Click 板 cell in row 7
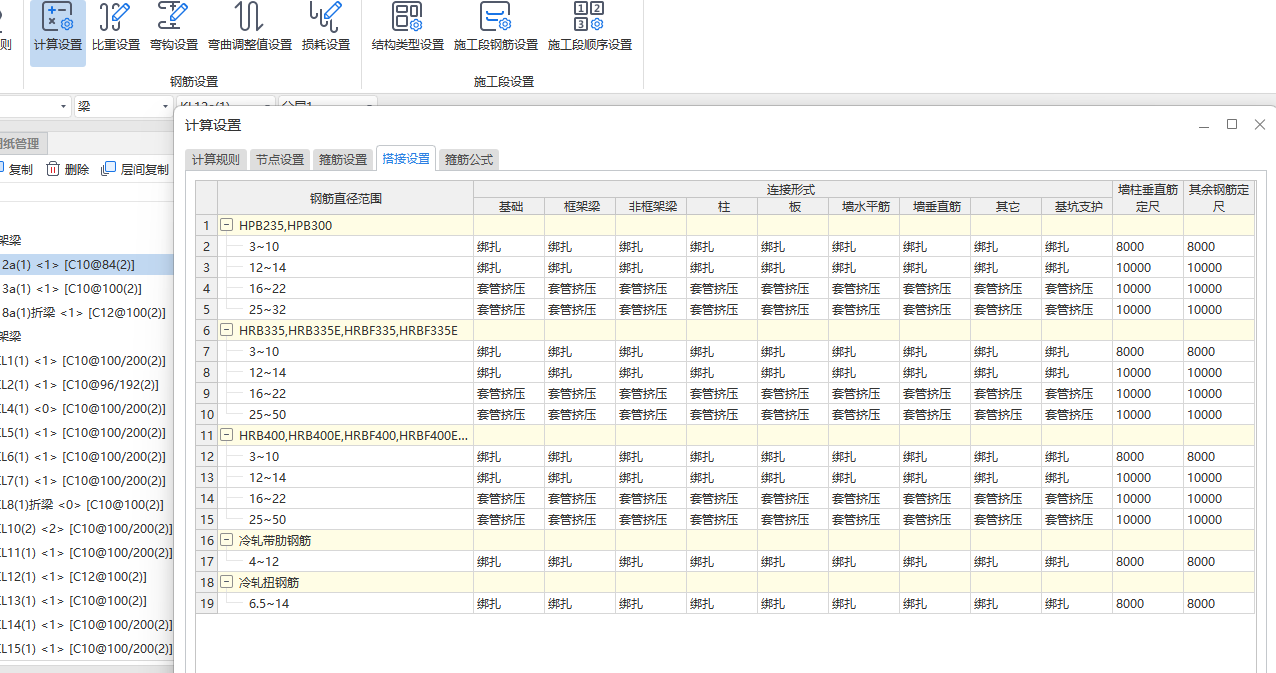This screenshot has width=1276, height=673. pos(793,352)
